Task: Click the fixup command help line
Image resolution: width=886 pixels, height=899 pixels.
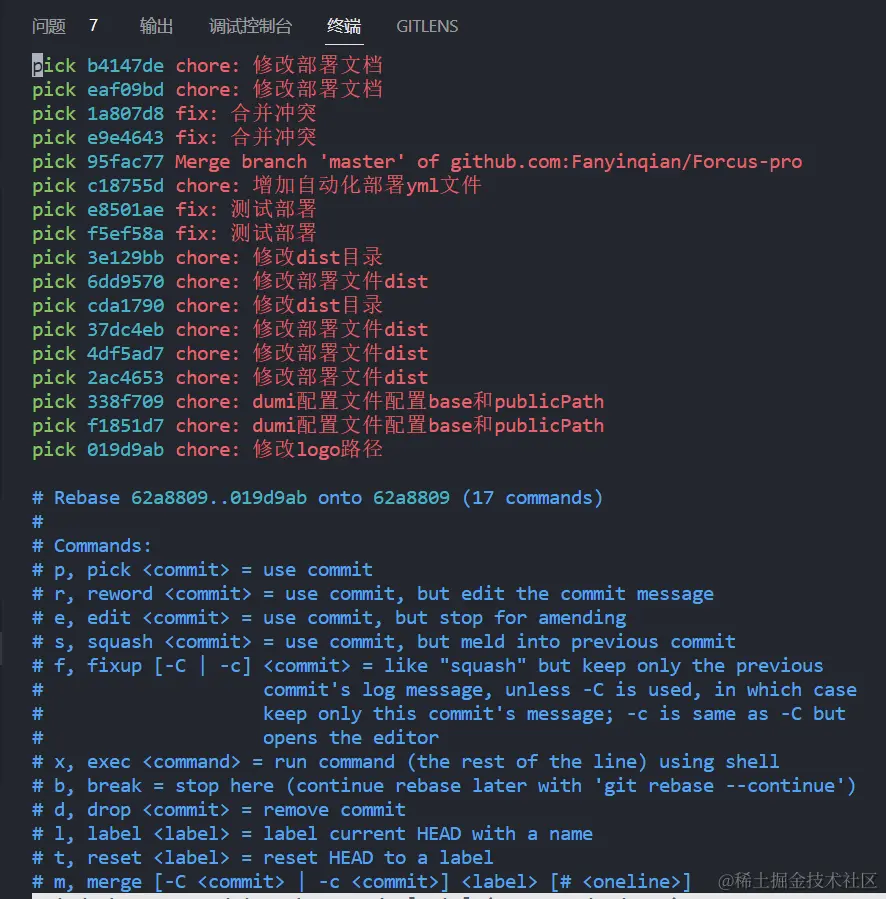Action: (x=428, y=666)
